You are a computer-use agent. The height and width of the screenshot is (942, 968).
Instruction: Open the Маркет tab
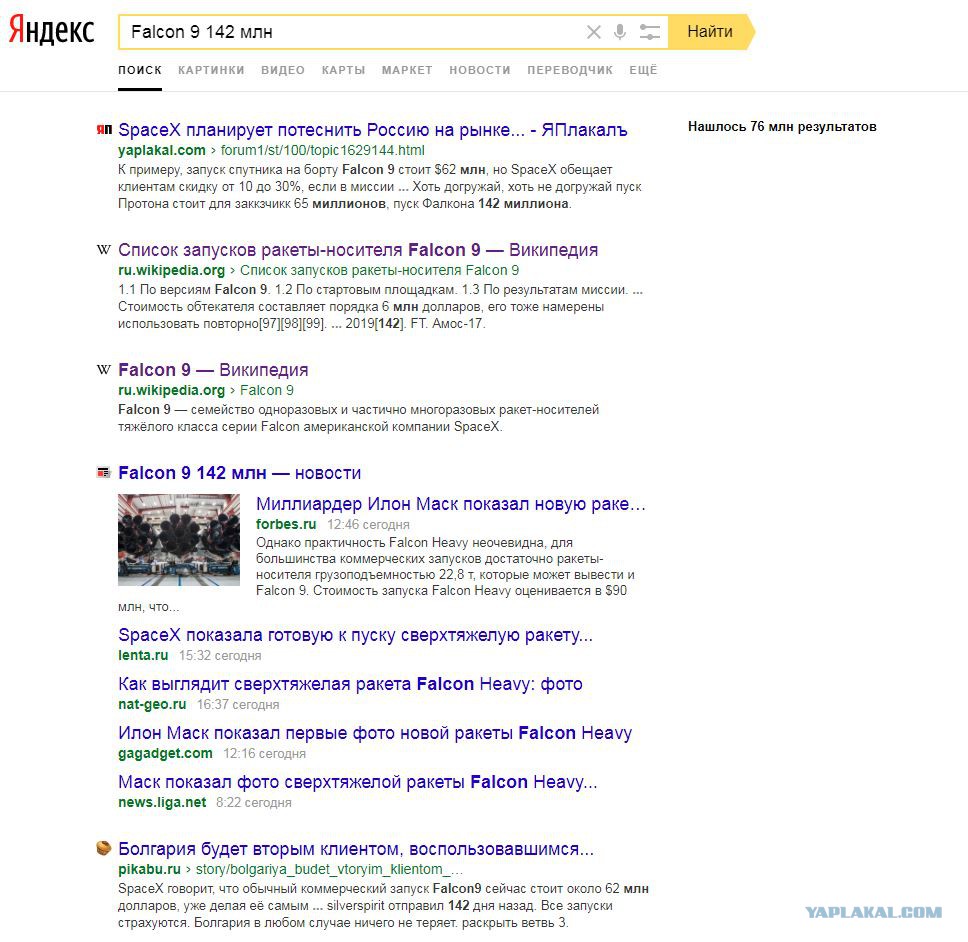coord(407,70)
